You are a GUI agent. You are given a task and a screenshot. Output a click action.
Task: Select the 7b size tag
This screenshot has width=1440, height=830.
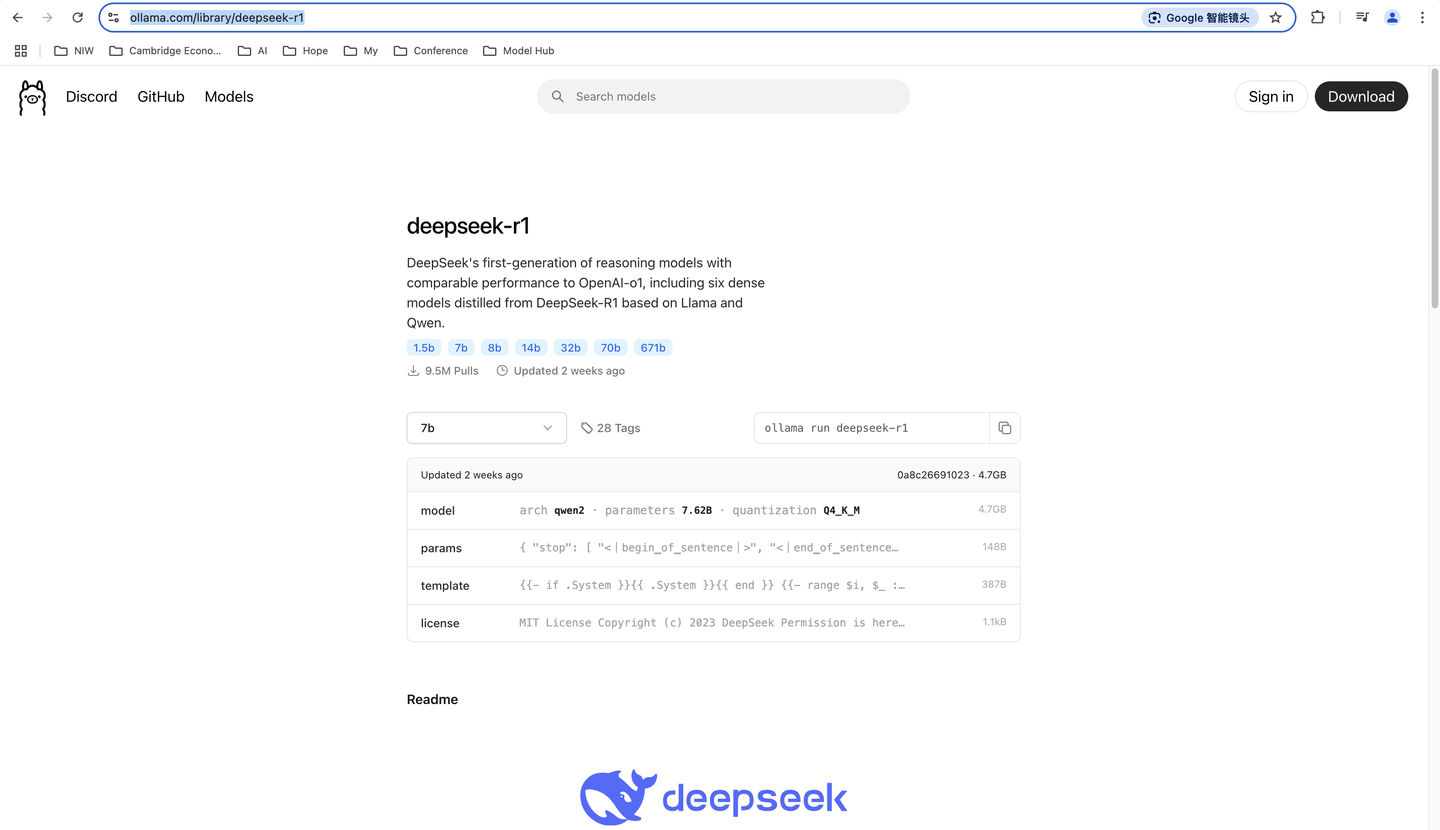(461, 348)
